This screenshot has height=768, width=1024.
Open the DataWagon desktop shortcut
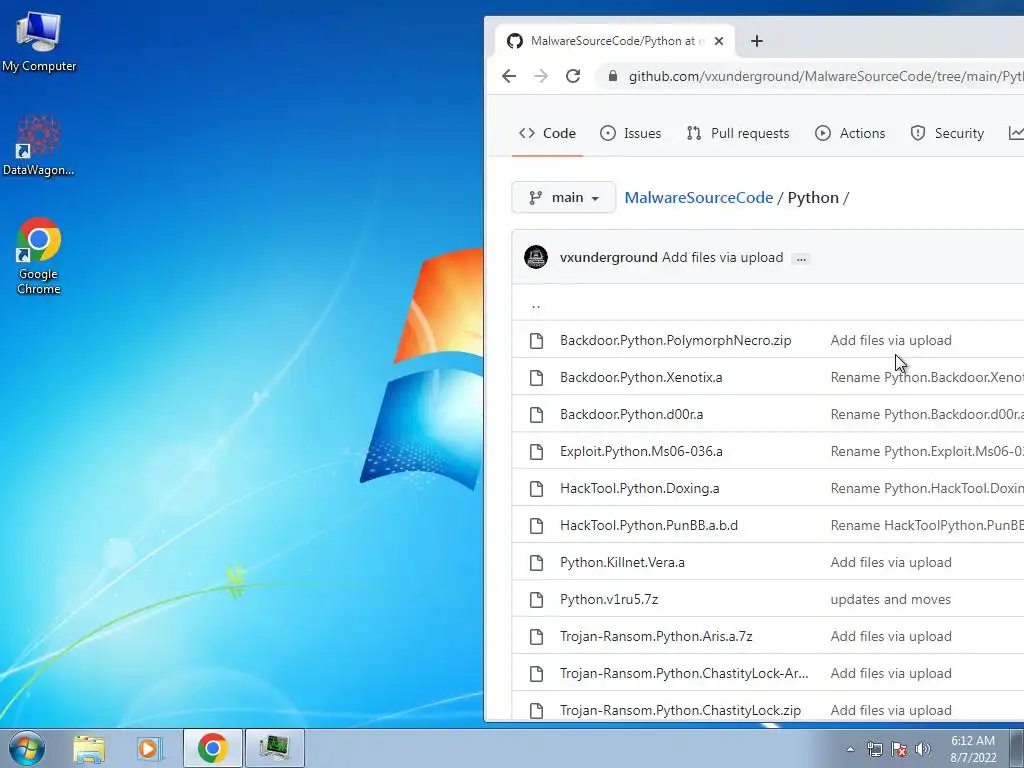pos(39,145)
